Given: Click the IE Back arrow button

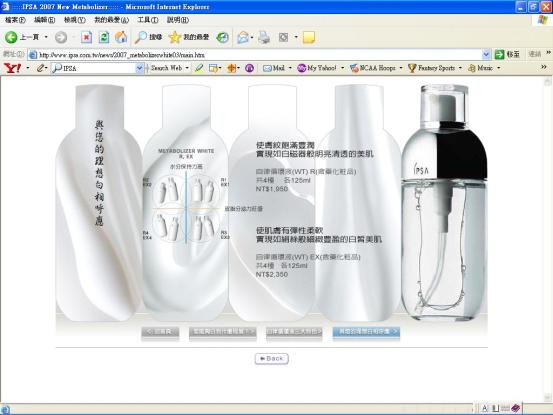Looking at the screenshot, I should coord(11,37).
